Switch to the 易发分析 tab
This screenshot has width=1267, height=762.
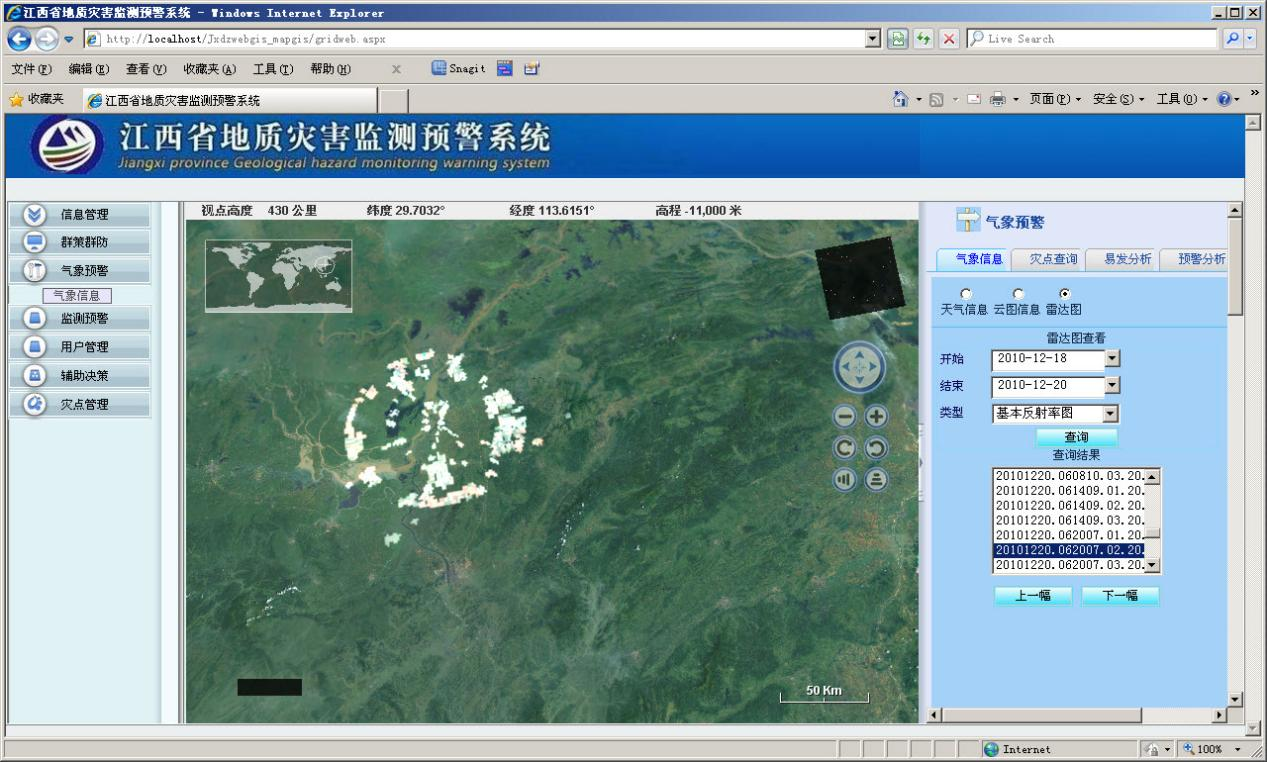click(x=1127, y=259)
